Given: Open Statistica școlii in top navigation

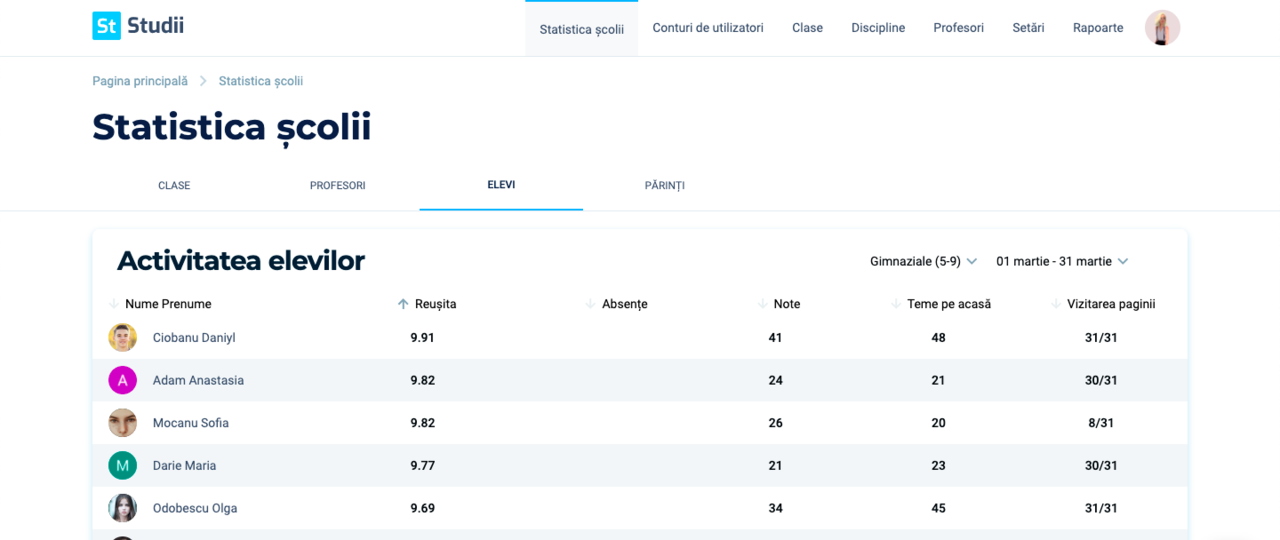Looking at the screenshot, I should [582, 29].
